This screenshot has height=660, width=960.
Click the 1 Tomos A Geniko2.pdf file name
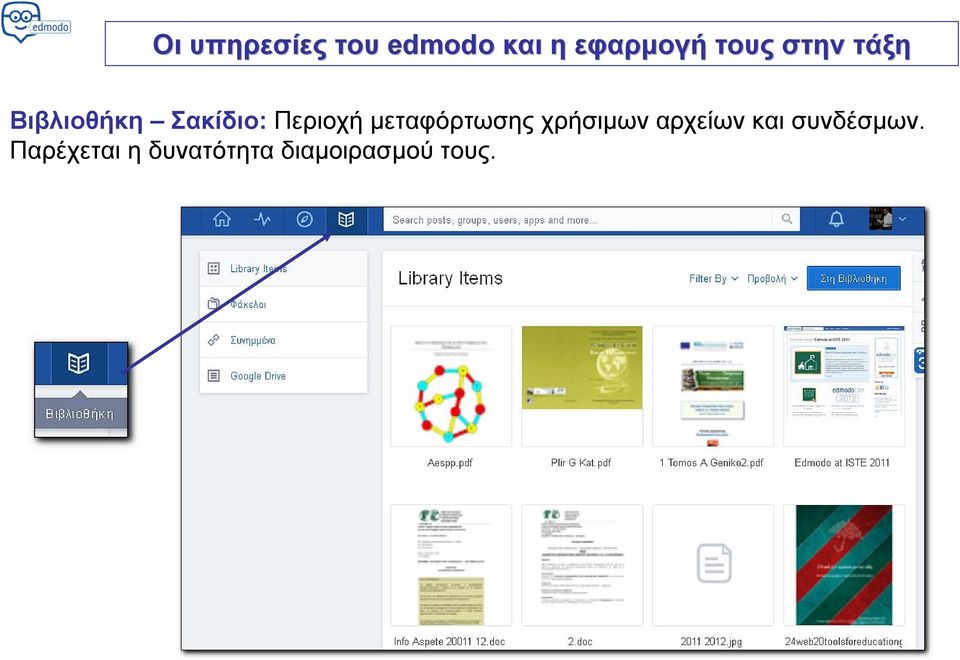click(711, 463)
